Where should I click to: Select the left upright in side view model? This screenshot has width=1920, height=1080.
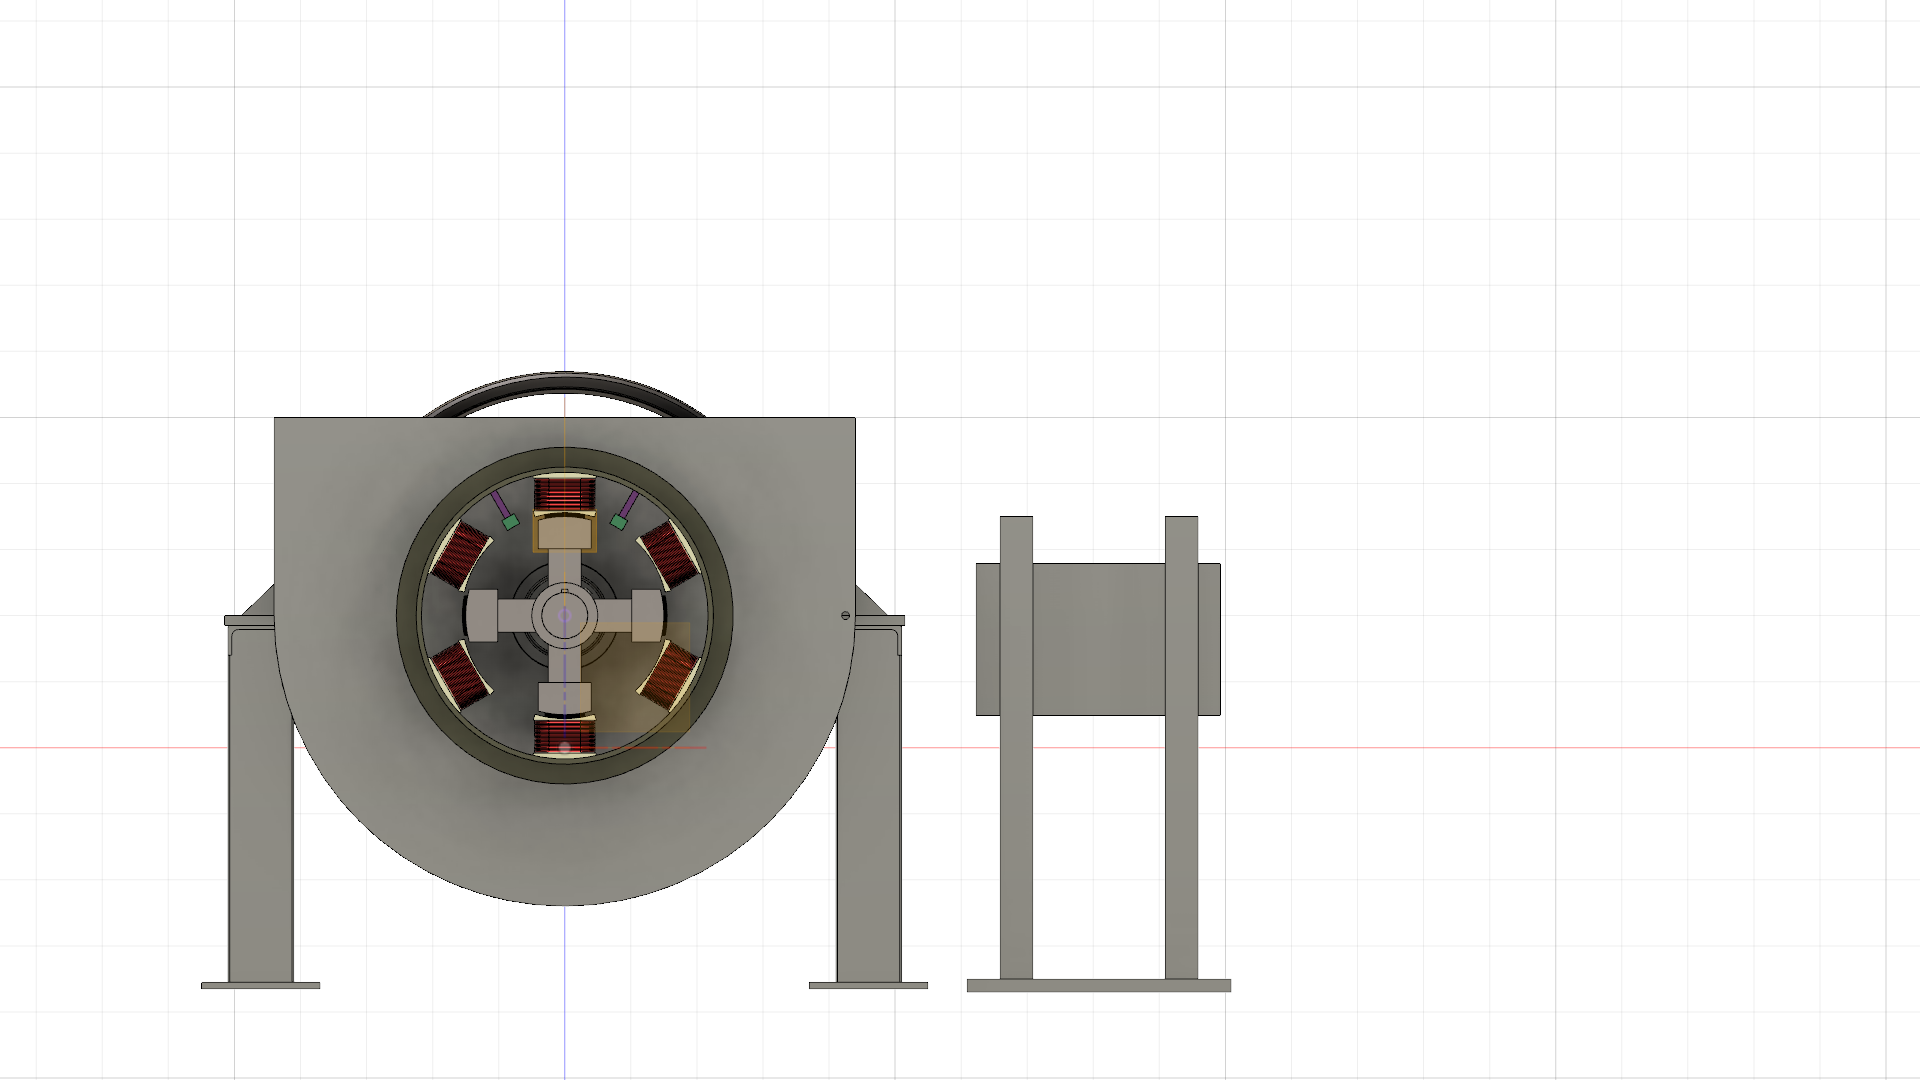tap(1016, 748)
